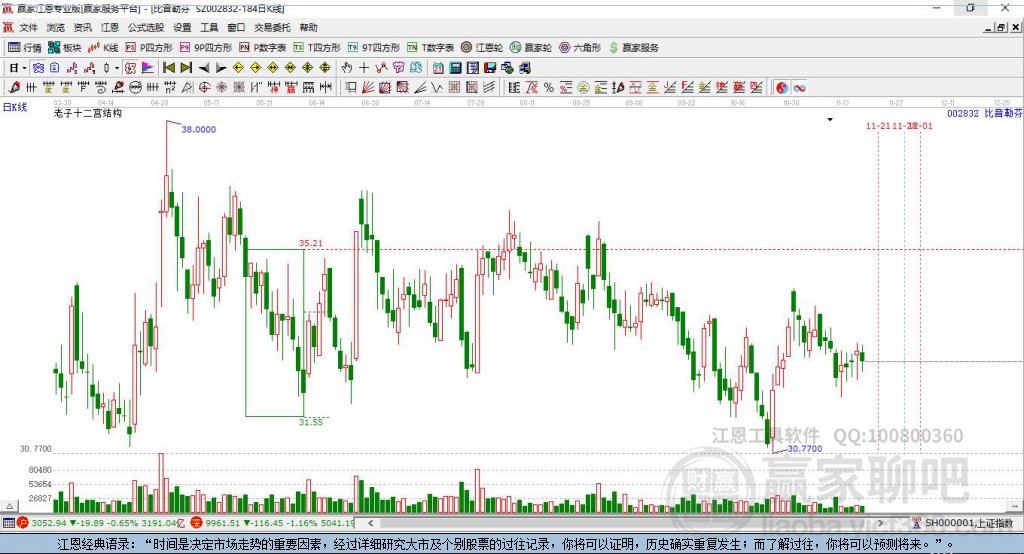Viewport: 1024px width, 554px height.
Task: Open the P四方形 square tool
Action: (149, 48)
